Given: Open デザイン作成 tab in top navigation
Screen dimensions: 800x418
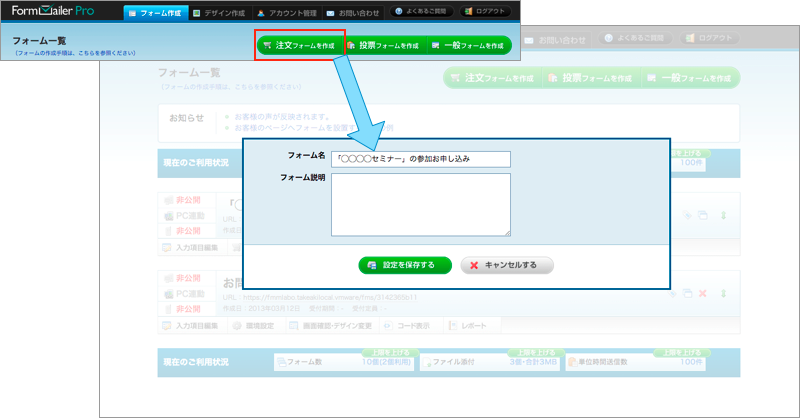Looking at the screenshot, I should [219, 13].
